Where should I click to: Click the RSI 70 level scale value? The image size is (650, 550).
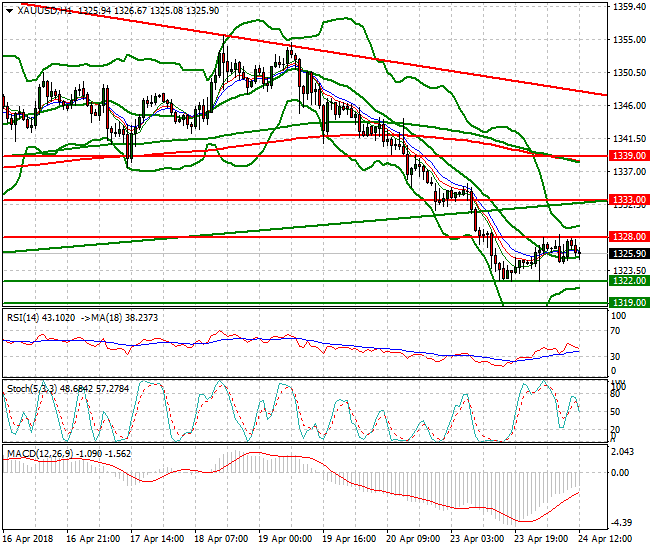(x=616, y=331)
